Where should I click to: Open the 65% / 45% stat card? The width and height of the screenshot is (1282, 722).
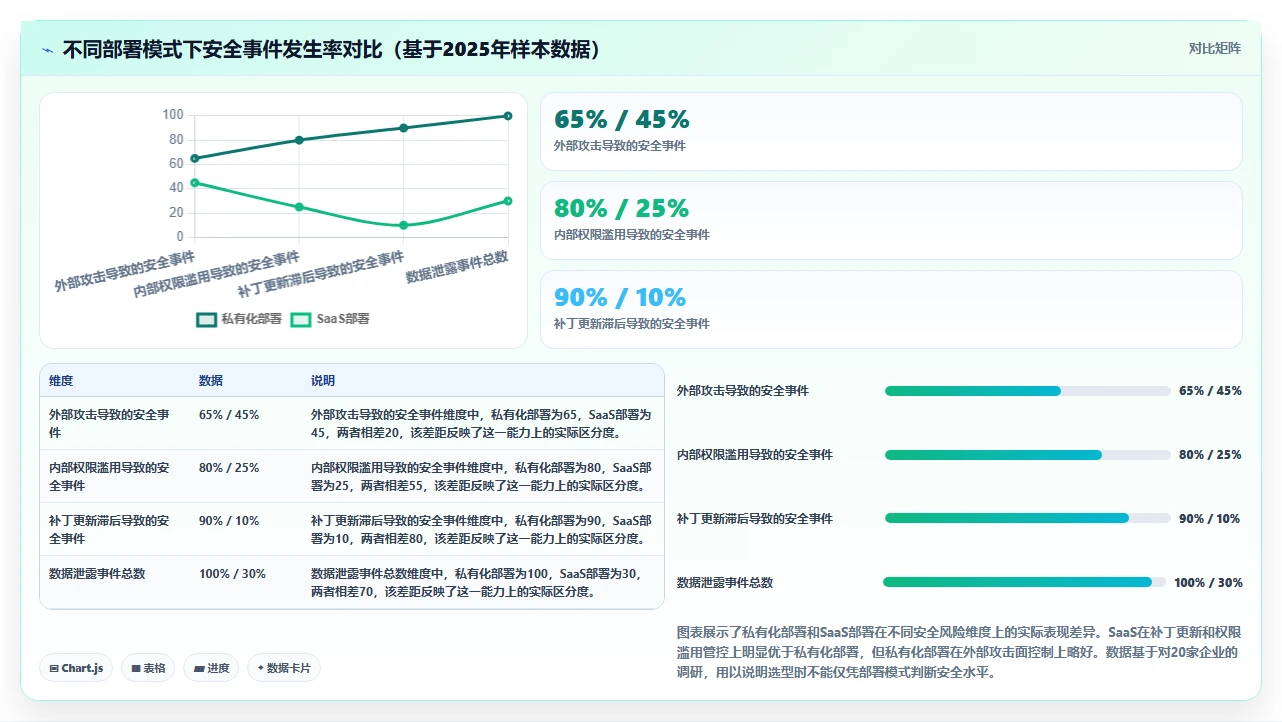pyautogui.click(x=891, y=132)
